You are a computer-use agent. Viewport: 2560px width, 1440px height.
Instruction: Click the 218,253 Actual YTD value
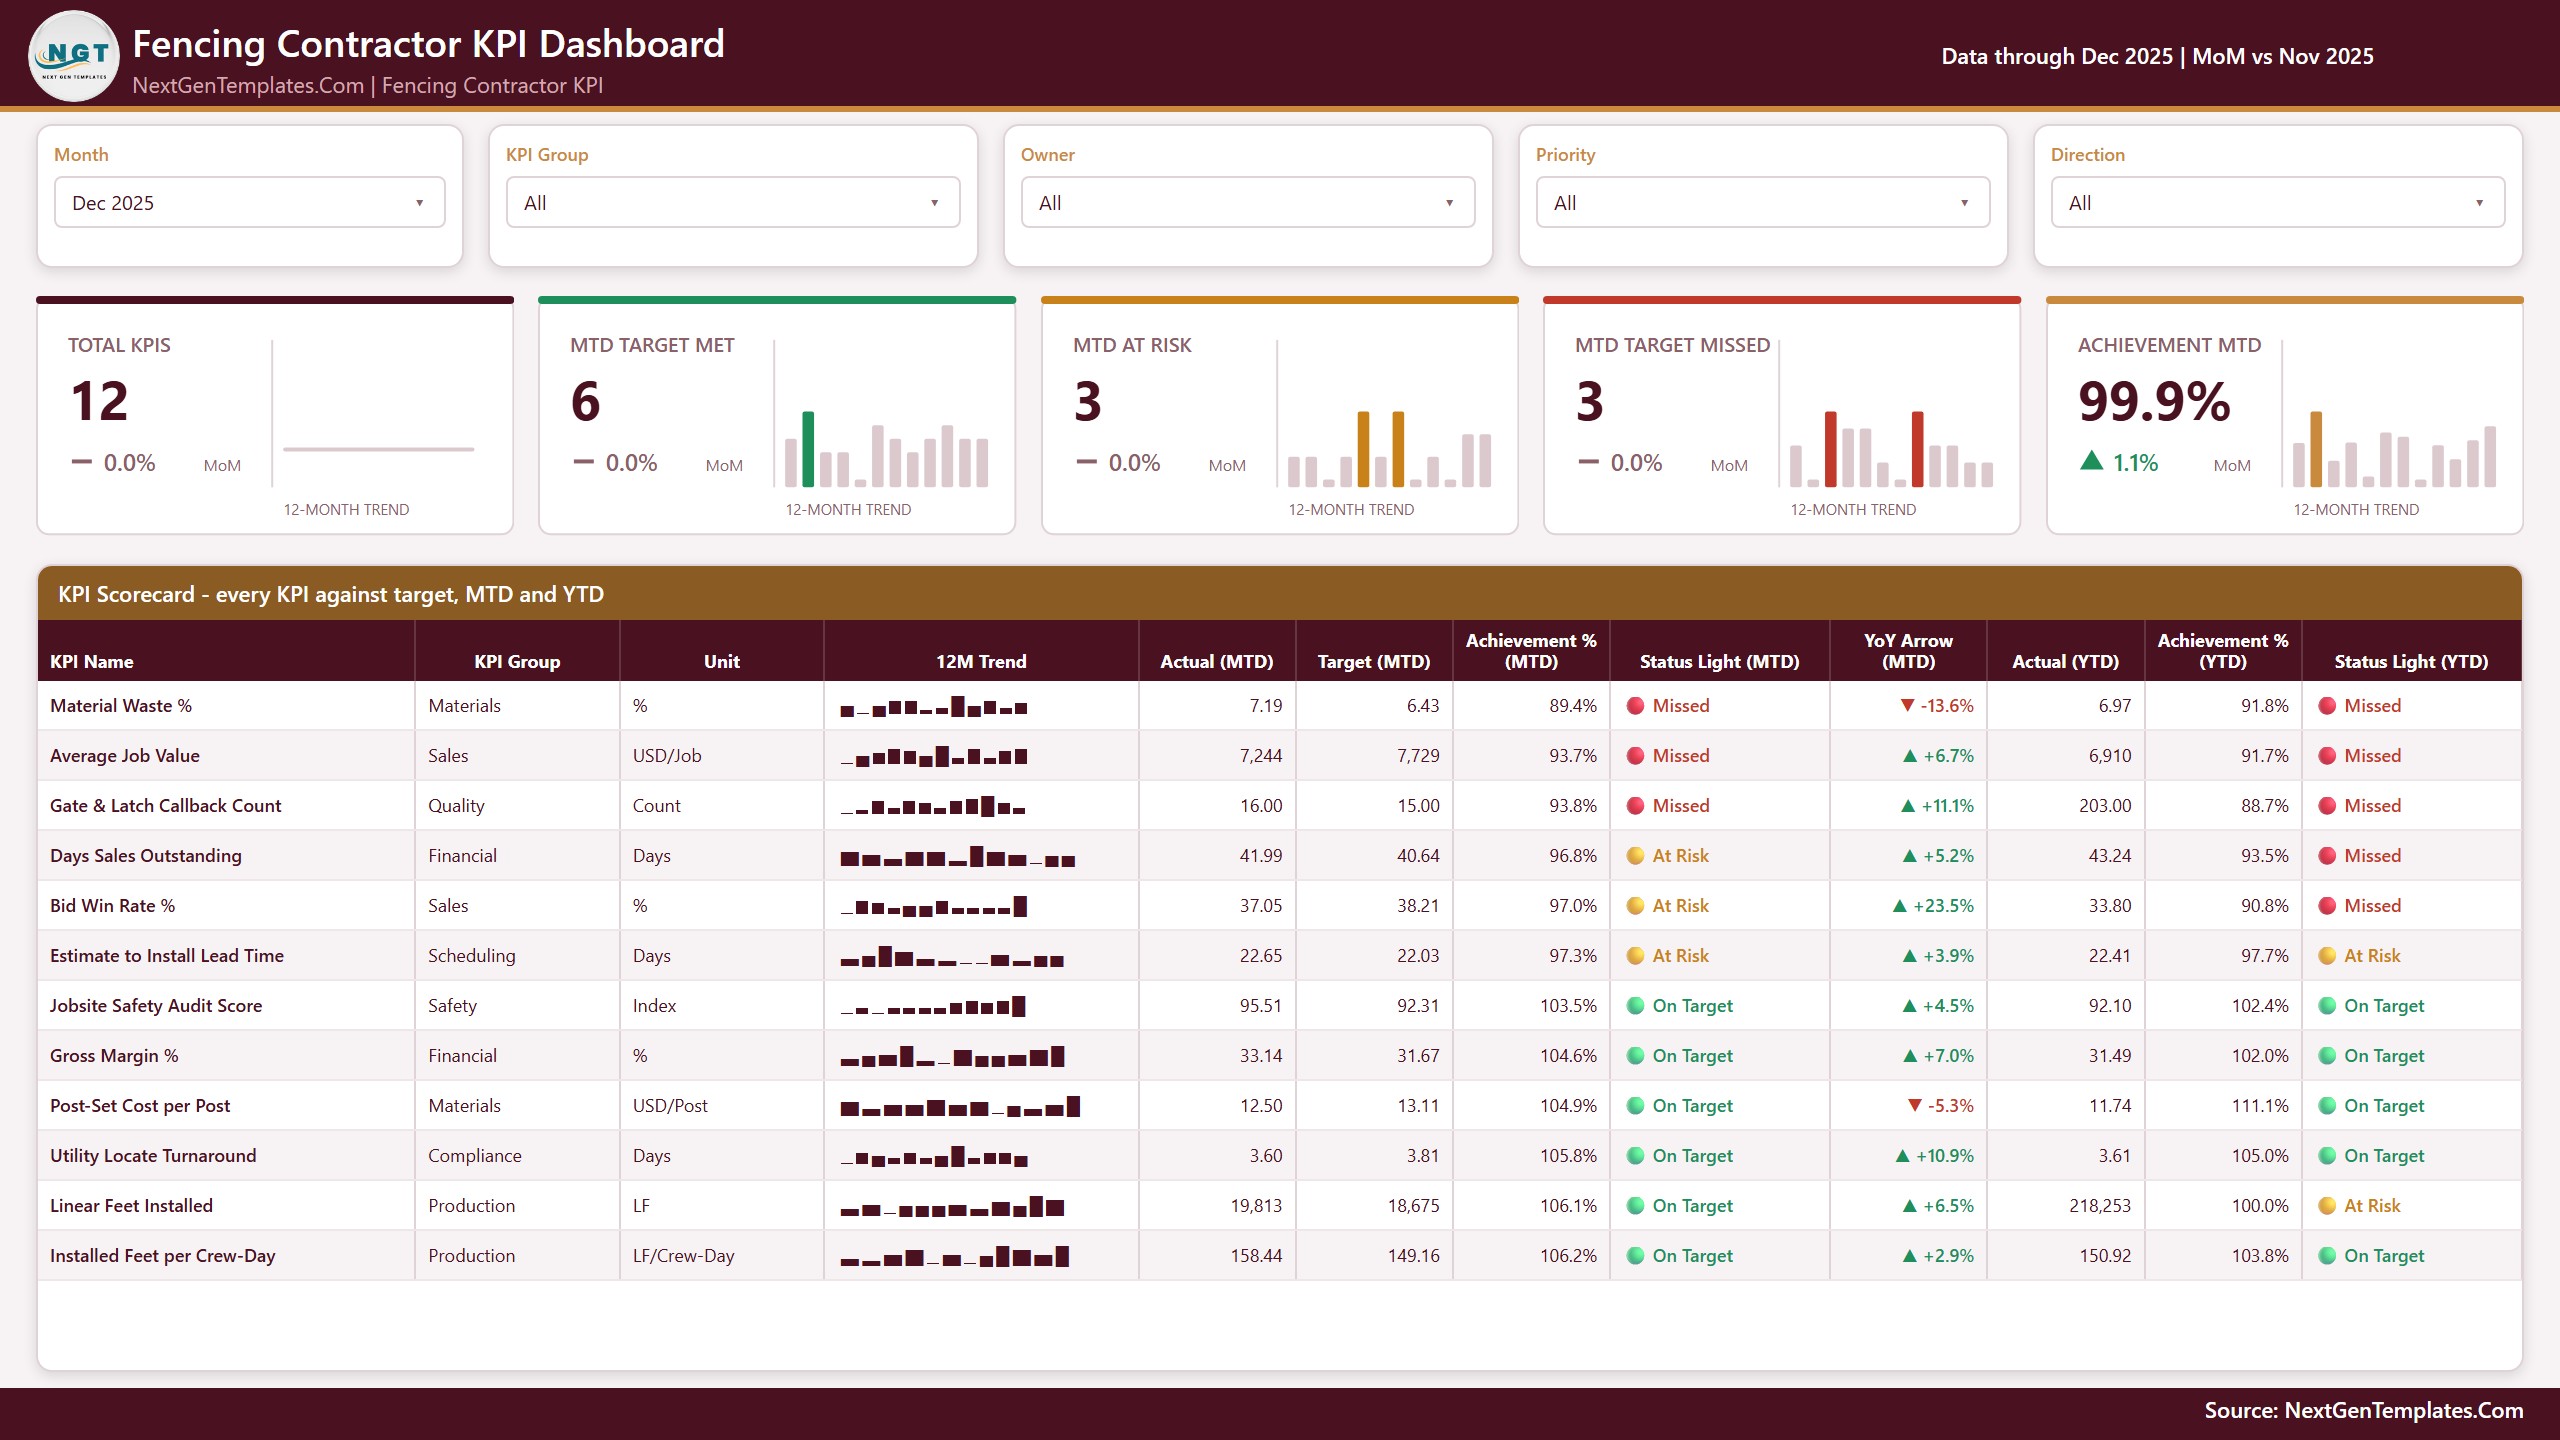(2100, 1206)
